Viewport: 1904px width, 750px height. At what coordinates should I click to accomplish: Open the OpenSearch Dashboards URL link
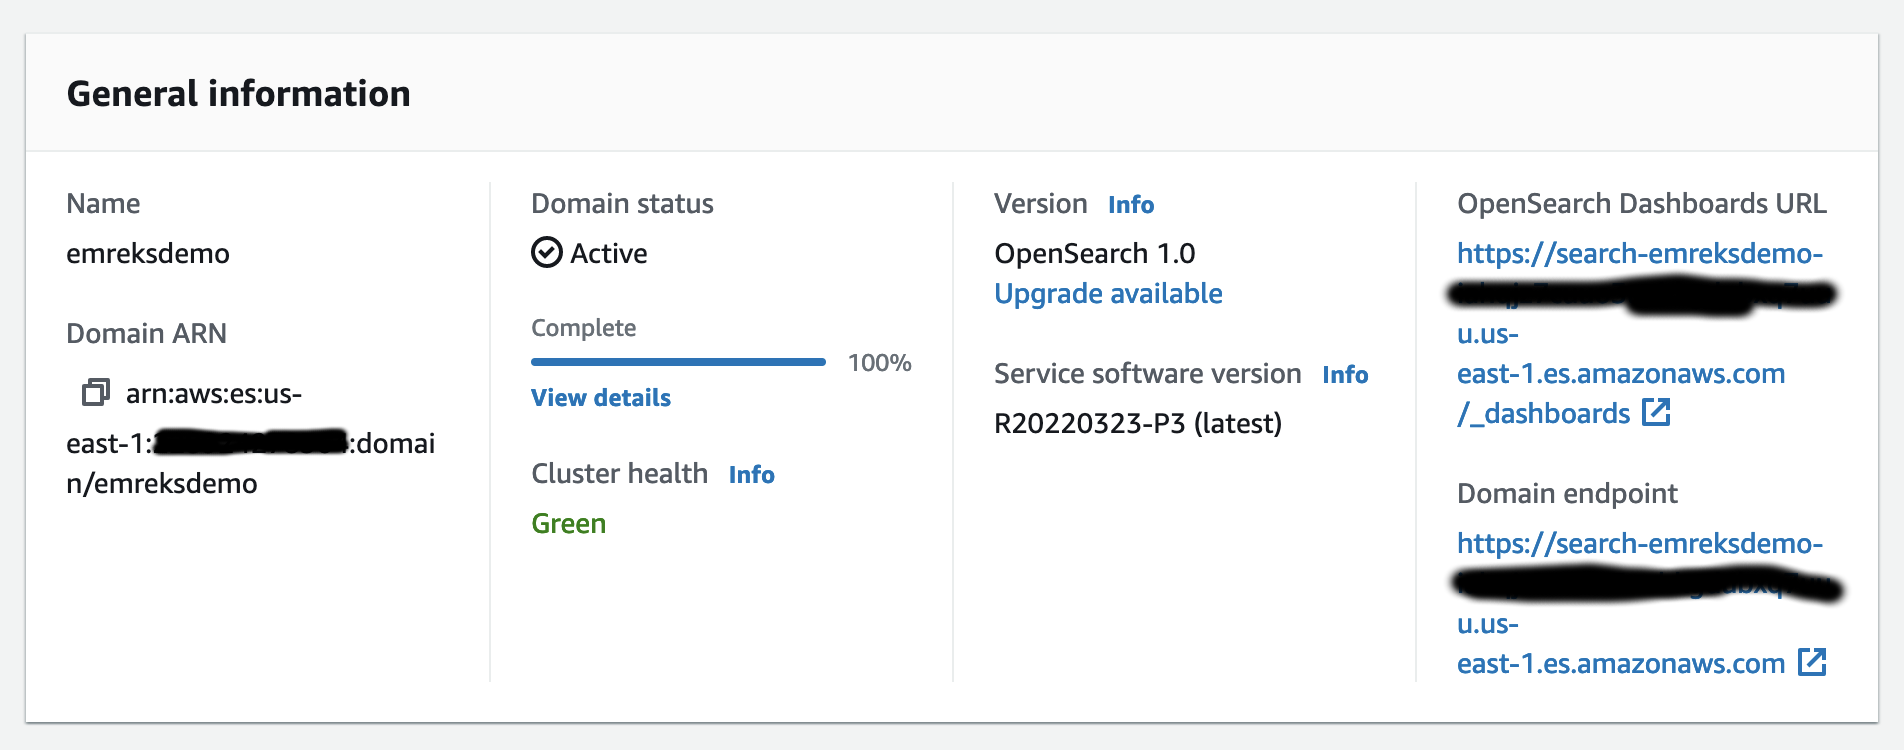coord(1640,333)
